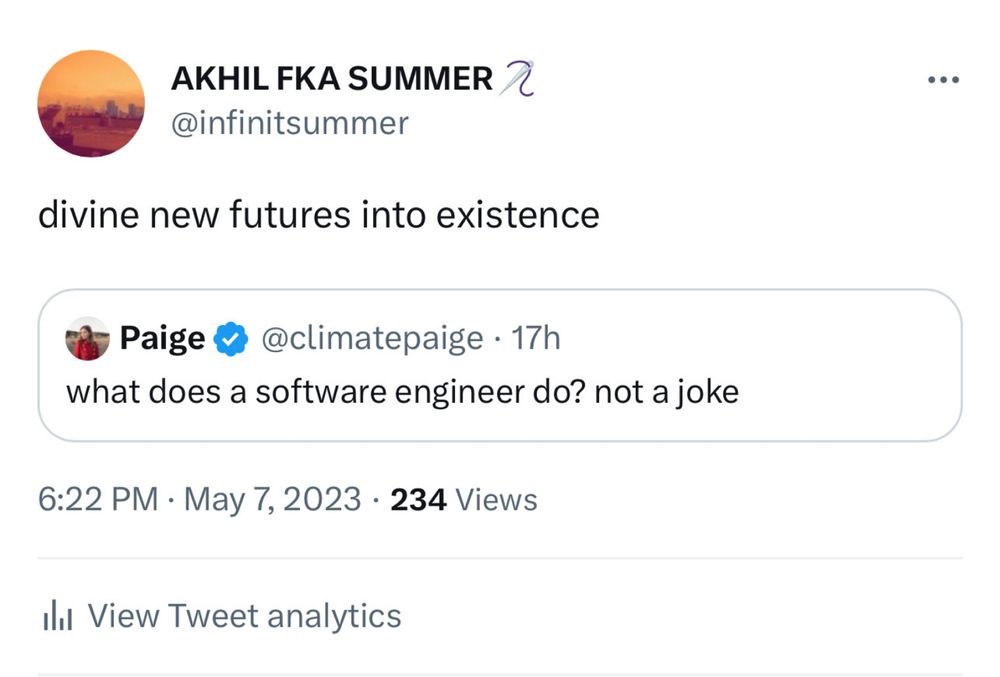Screen dimensions: 1000x677
Task: Select the text "divine new futures into existence"
Action: point(318,214)
